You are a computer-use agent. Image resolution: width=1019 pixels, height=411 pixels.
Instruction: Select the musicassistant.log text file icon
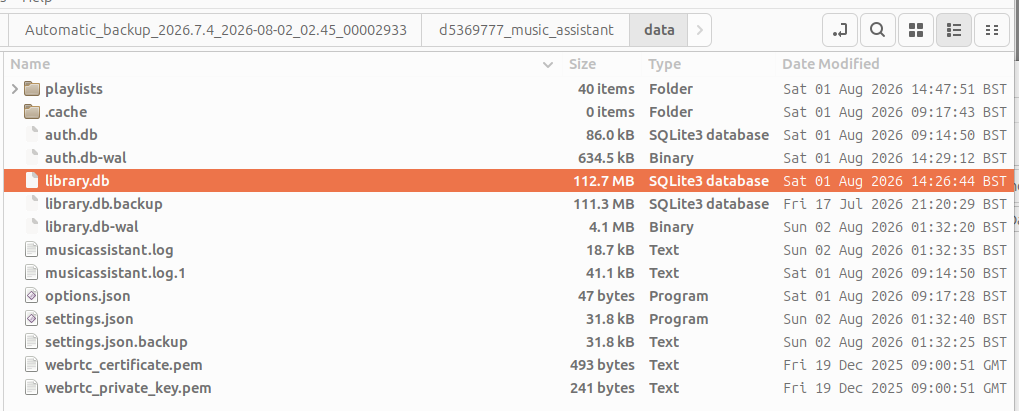click(x=32, y=250)
